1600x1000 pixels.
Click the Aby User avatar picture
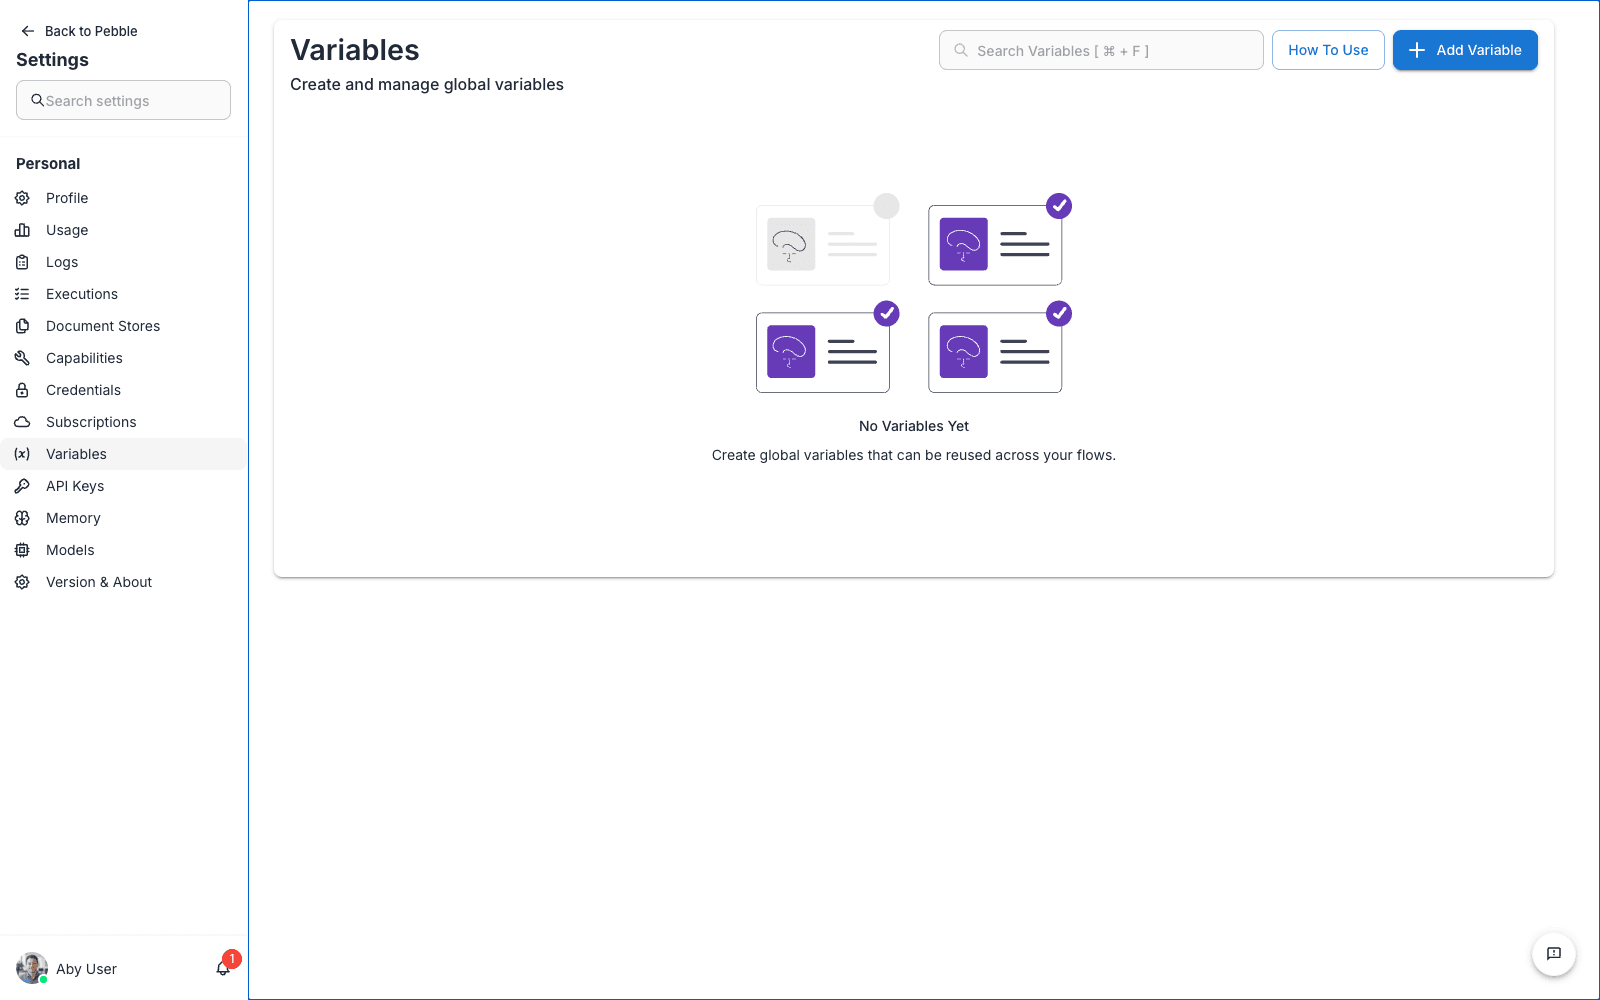pyautogui.click(x=32, y=968)
